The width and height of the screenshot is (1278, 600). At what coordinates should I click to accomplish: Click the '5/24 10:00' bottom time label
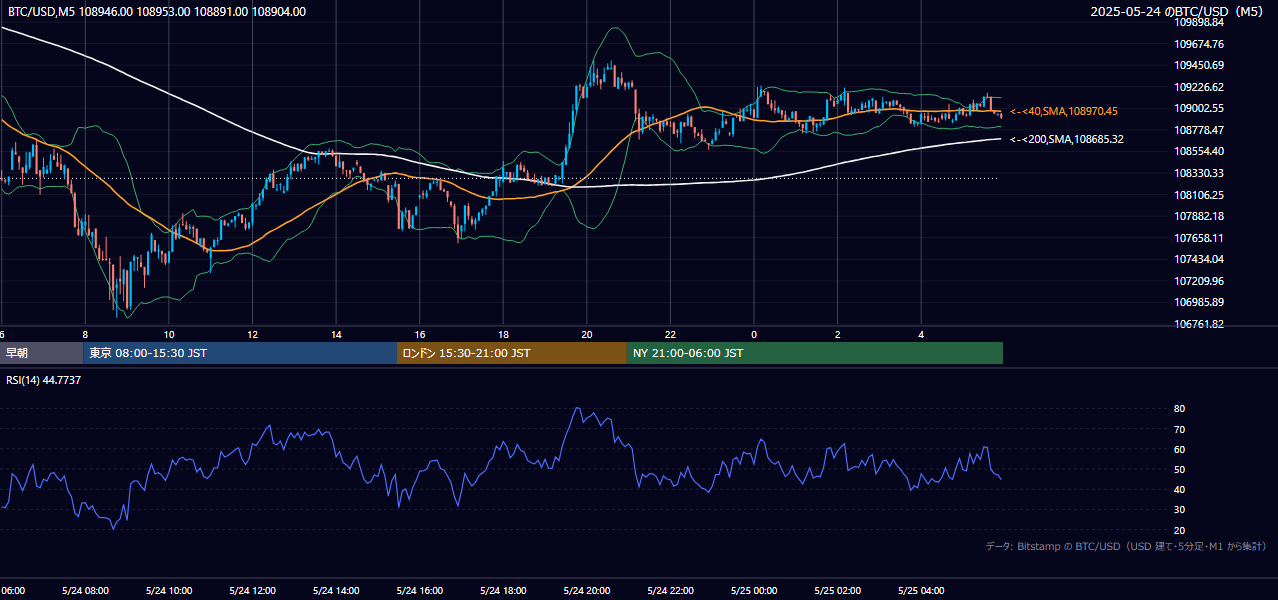tap(169, 590)
